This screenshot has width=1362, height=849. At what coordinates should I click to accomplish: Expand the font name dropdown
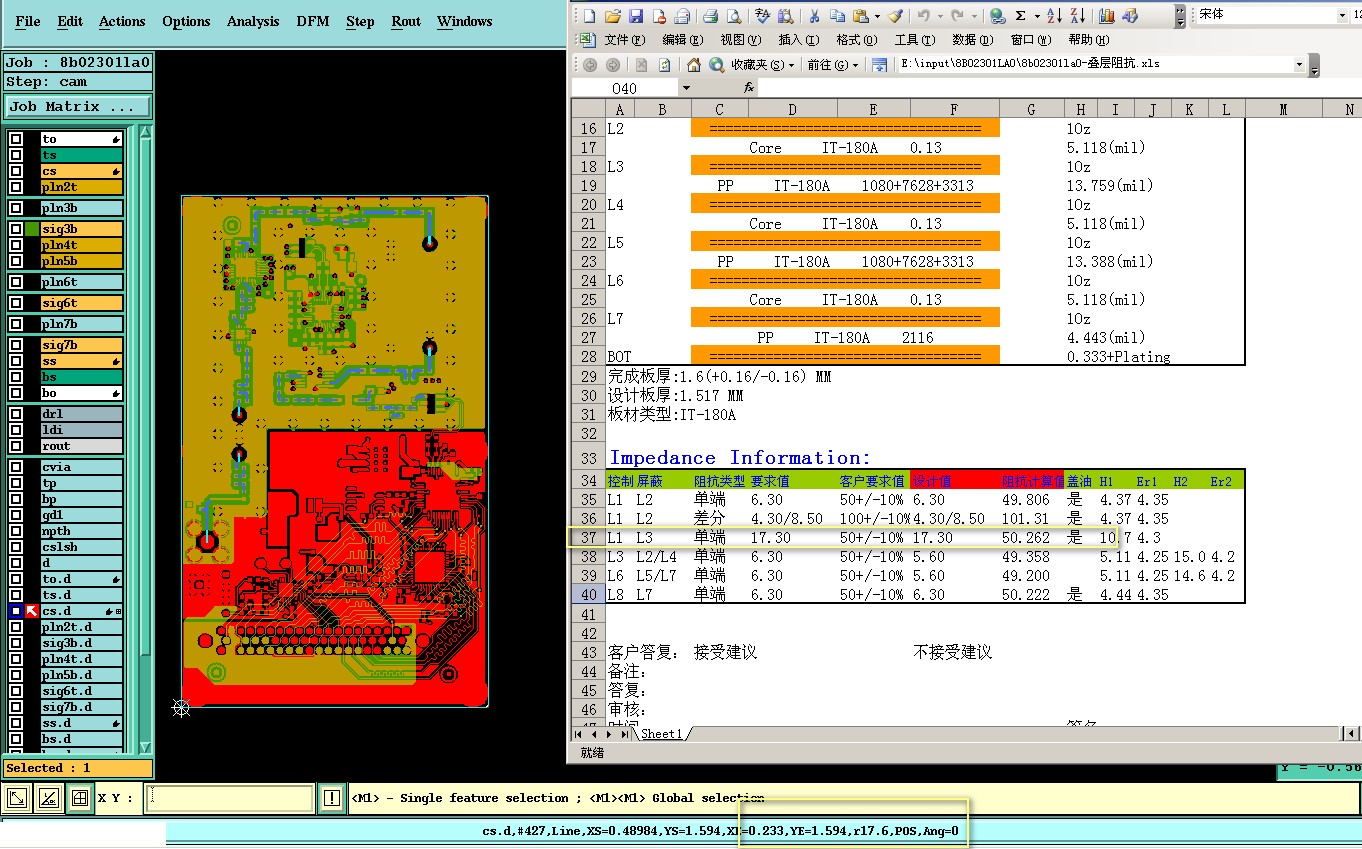[1341, 15]
